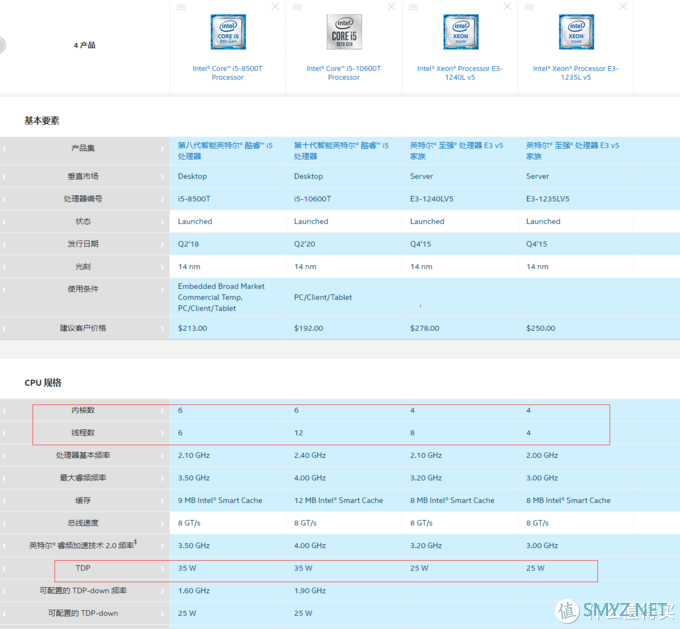The width and height of the screenshot is (680, 629).
Task: Remove the Core i5-10600T from the comparison
Action: [x=392, y=7]
